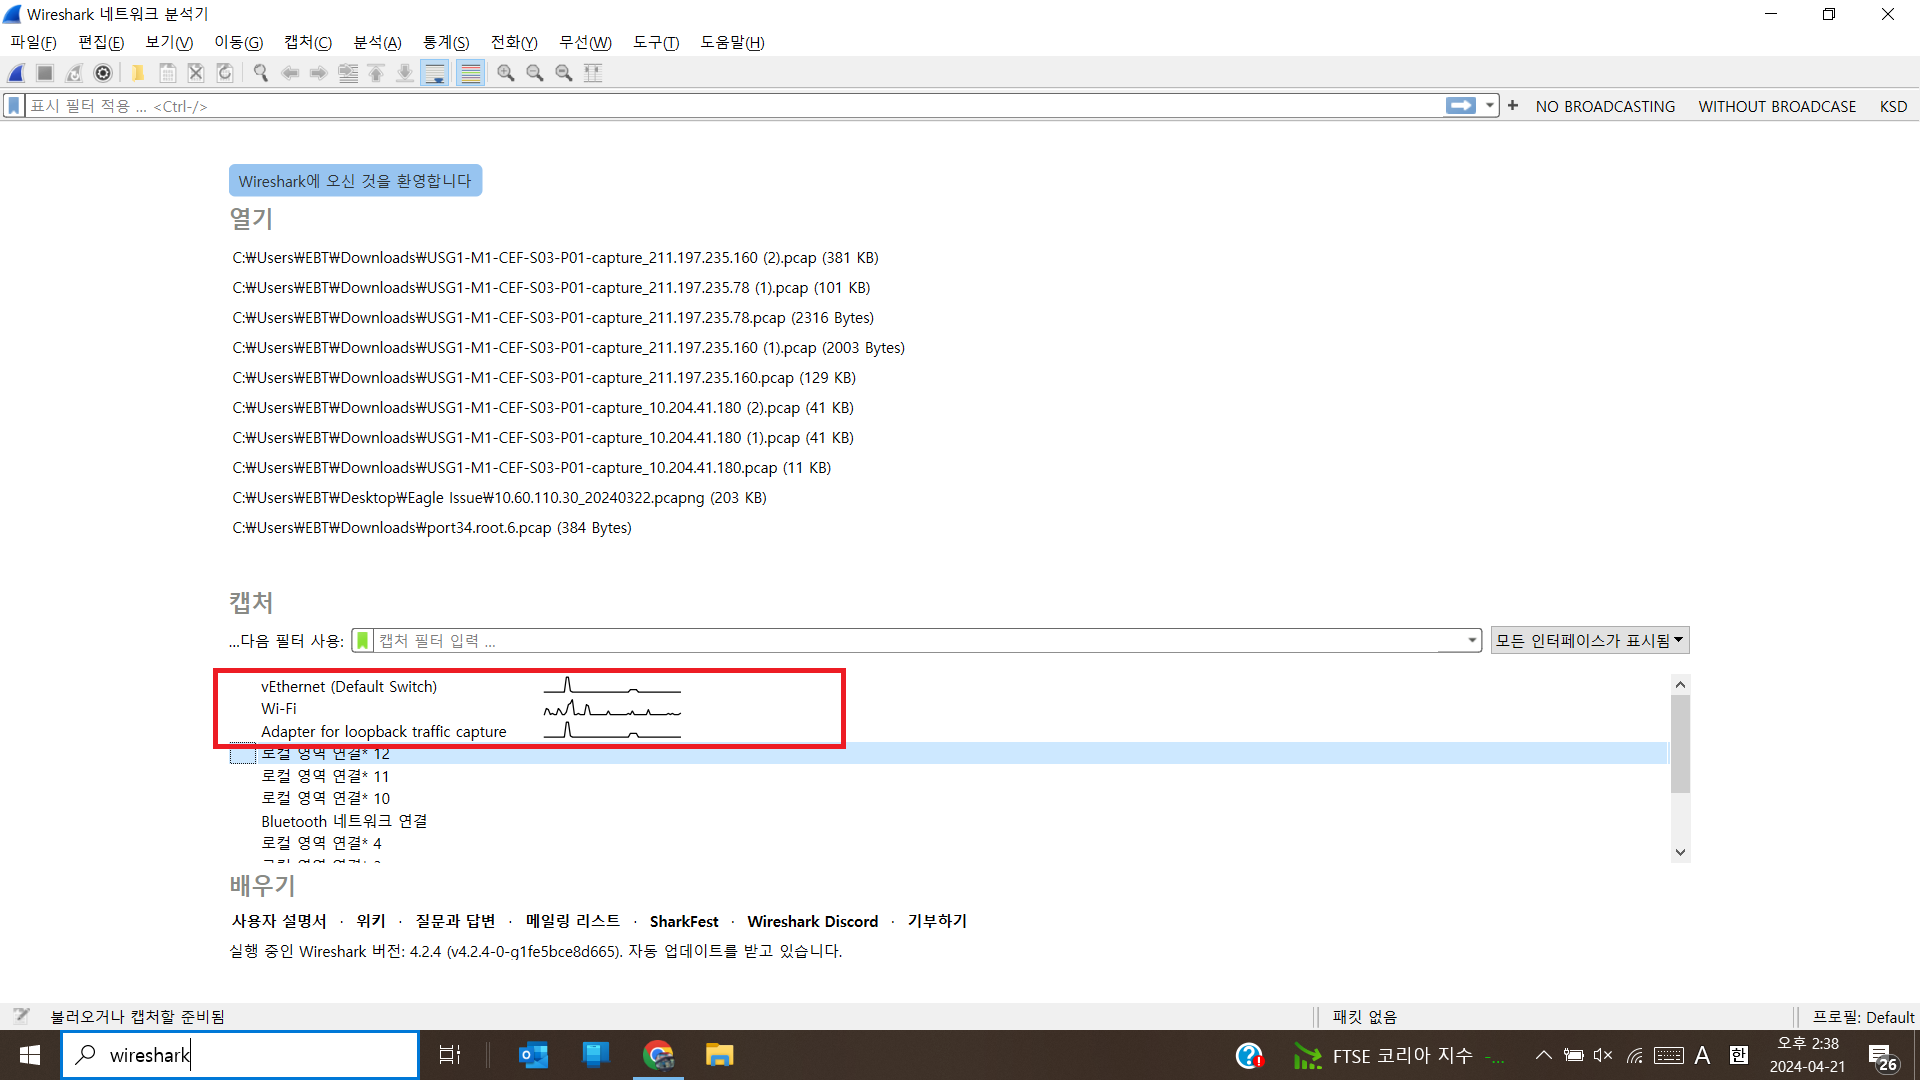The width and height of the screenshot is (1920, 1080).
Task: Open the 캡처(C) menu
Action: tap(307, 42)
